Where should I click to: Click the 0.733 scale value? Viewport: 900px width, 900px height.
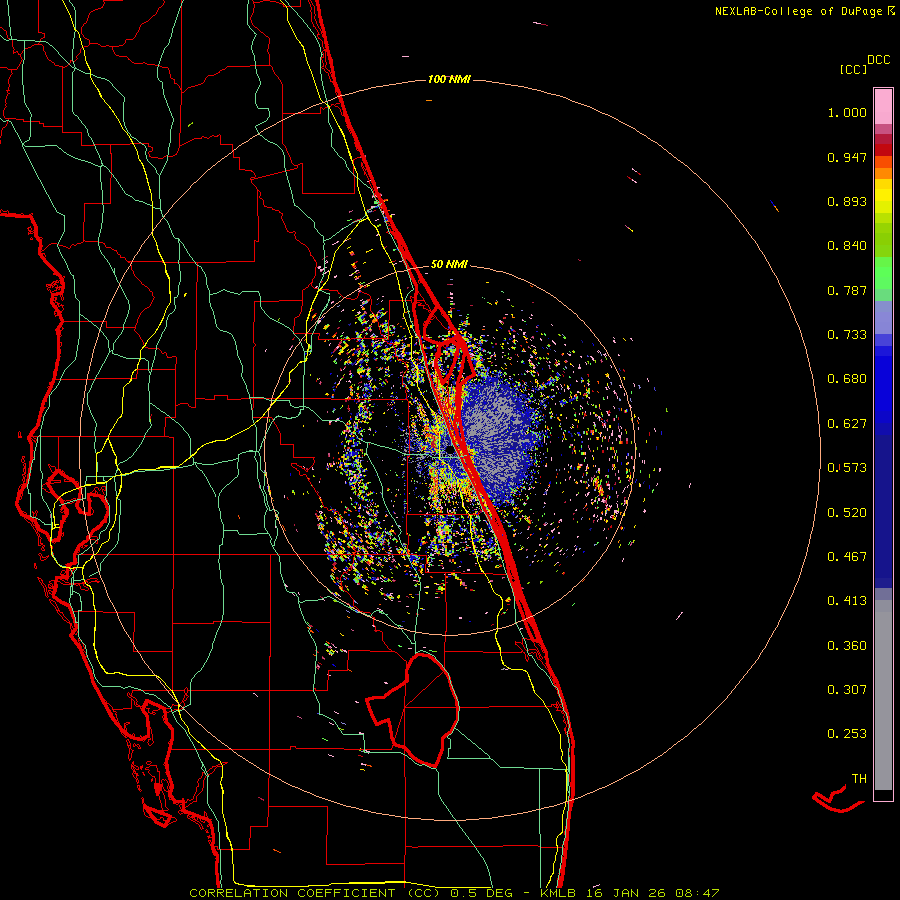click(847, 335)
